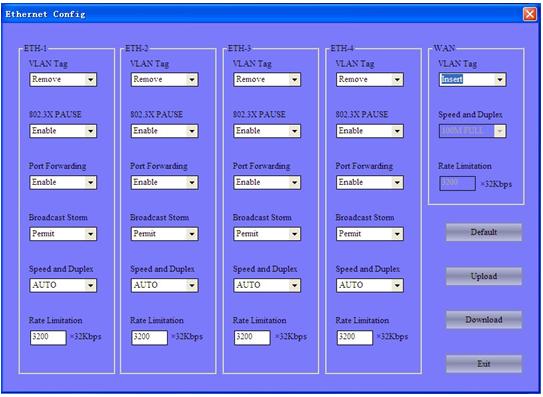Open WAN VLAN Tag dropdown

click(472, 79)
